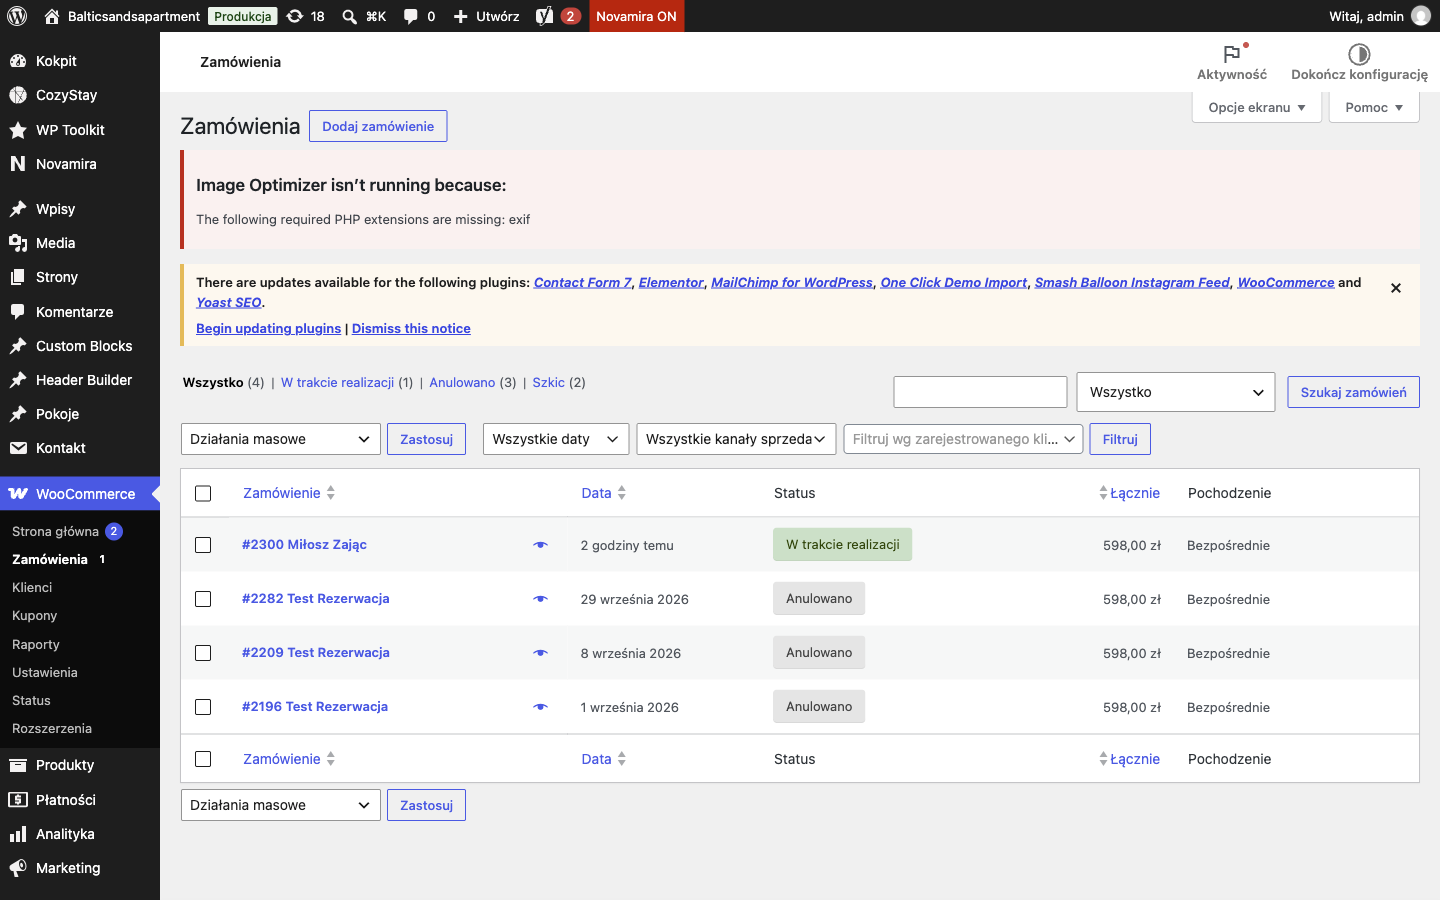This screenshot has width=1440, height=900.
Task: Open the registered customer filter dropdown
Action: pos(963,439)
